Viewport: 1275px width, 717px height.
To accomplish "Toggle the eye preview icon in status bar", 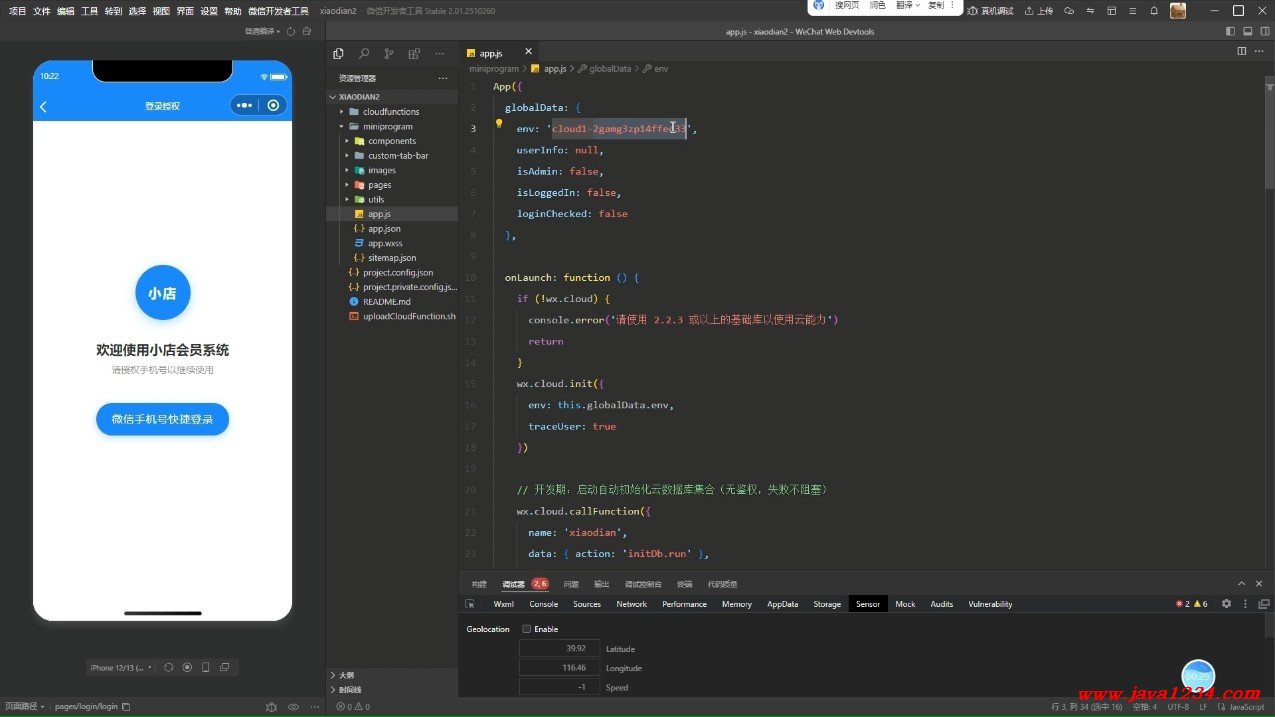I will click(293, 706).
